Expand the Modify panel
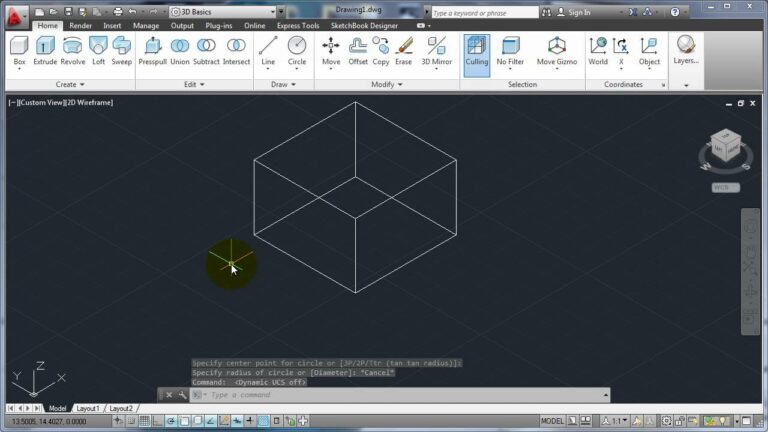 point(385,85)
